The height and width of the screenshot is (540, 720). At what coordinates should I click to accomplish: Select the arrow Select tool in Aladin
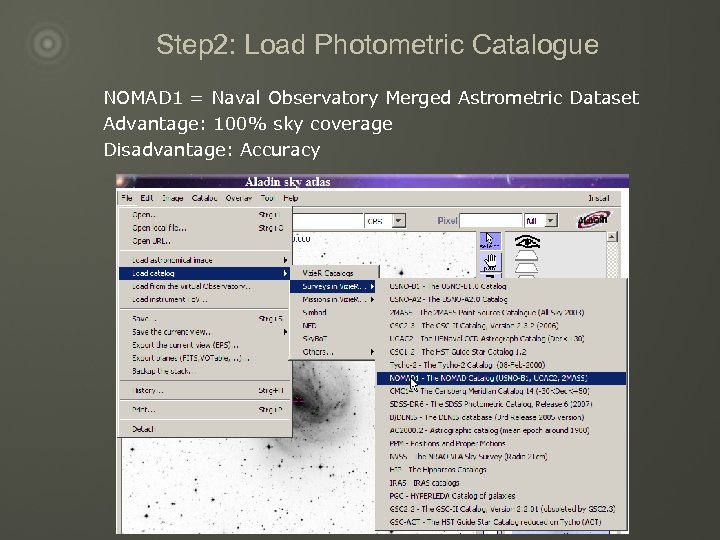[x=490, y=241]
